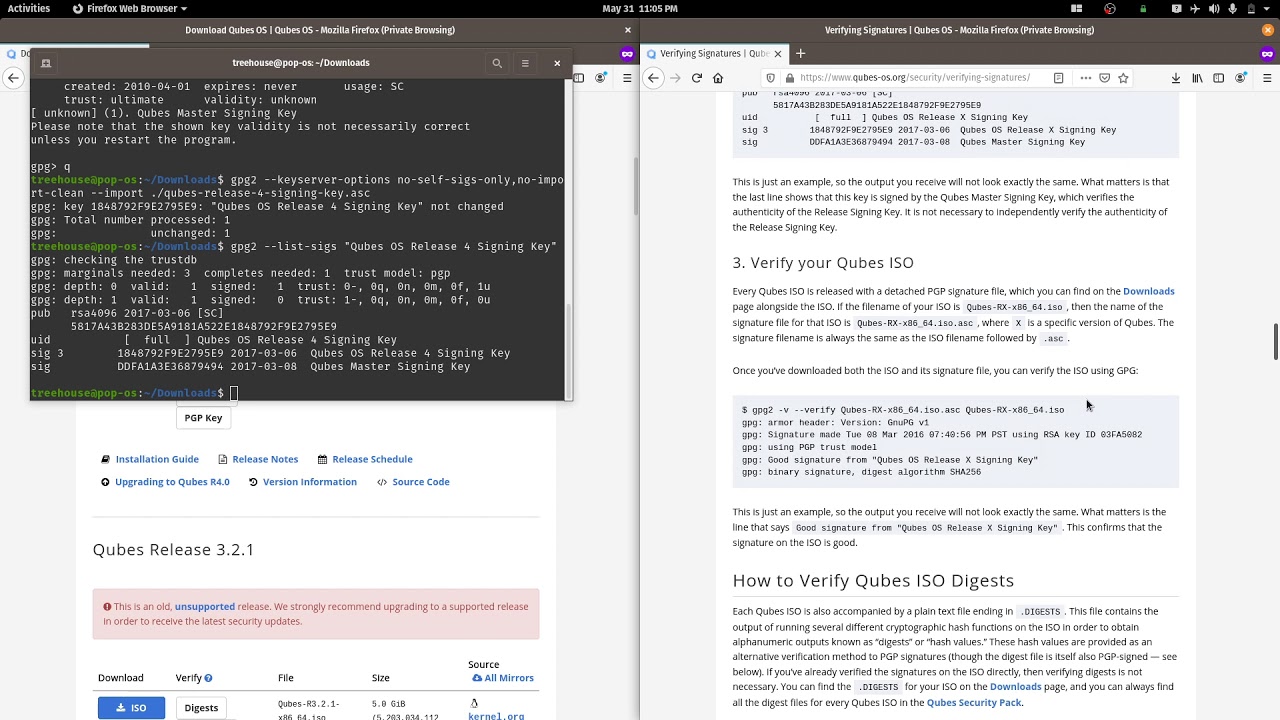Click the Digests button for Qubes-R3.2.1
Image resolution: width=1280 pixels, height=720 pixels.
(x=201, y=708)
